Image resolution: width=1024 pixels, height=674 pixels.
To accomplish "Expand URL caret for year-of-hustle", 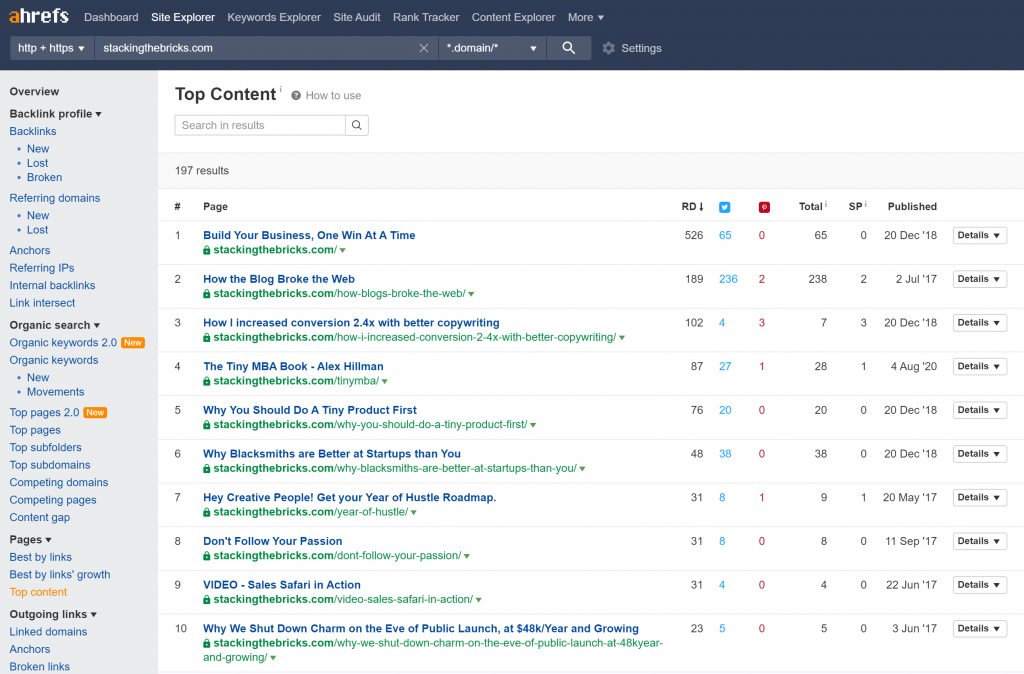I will tap(413, 513).
